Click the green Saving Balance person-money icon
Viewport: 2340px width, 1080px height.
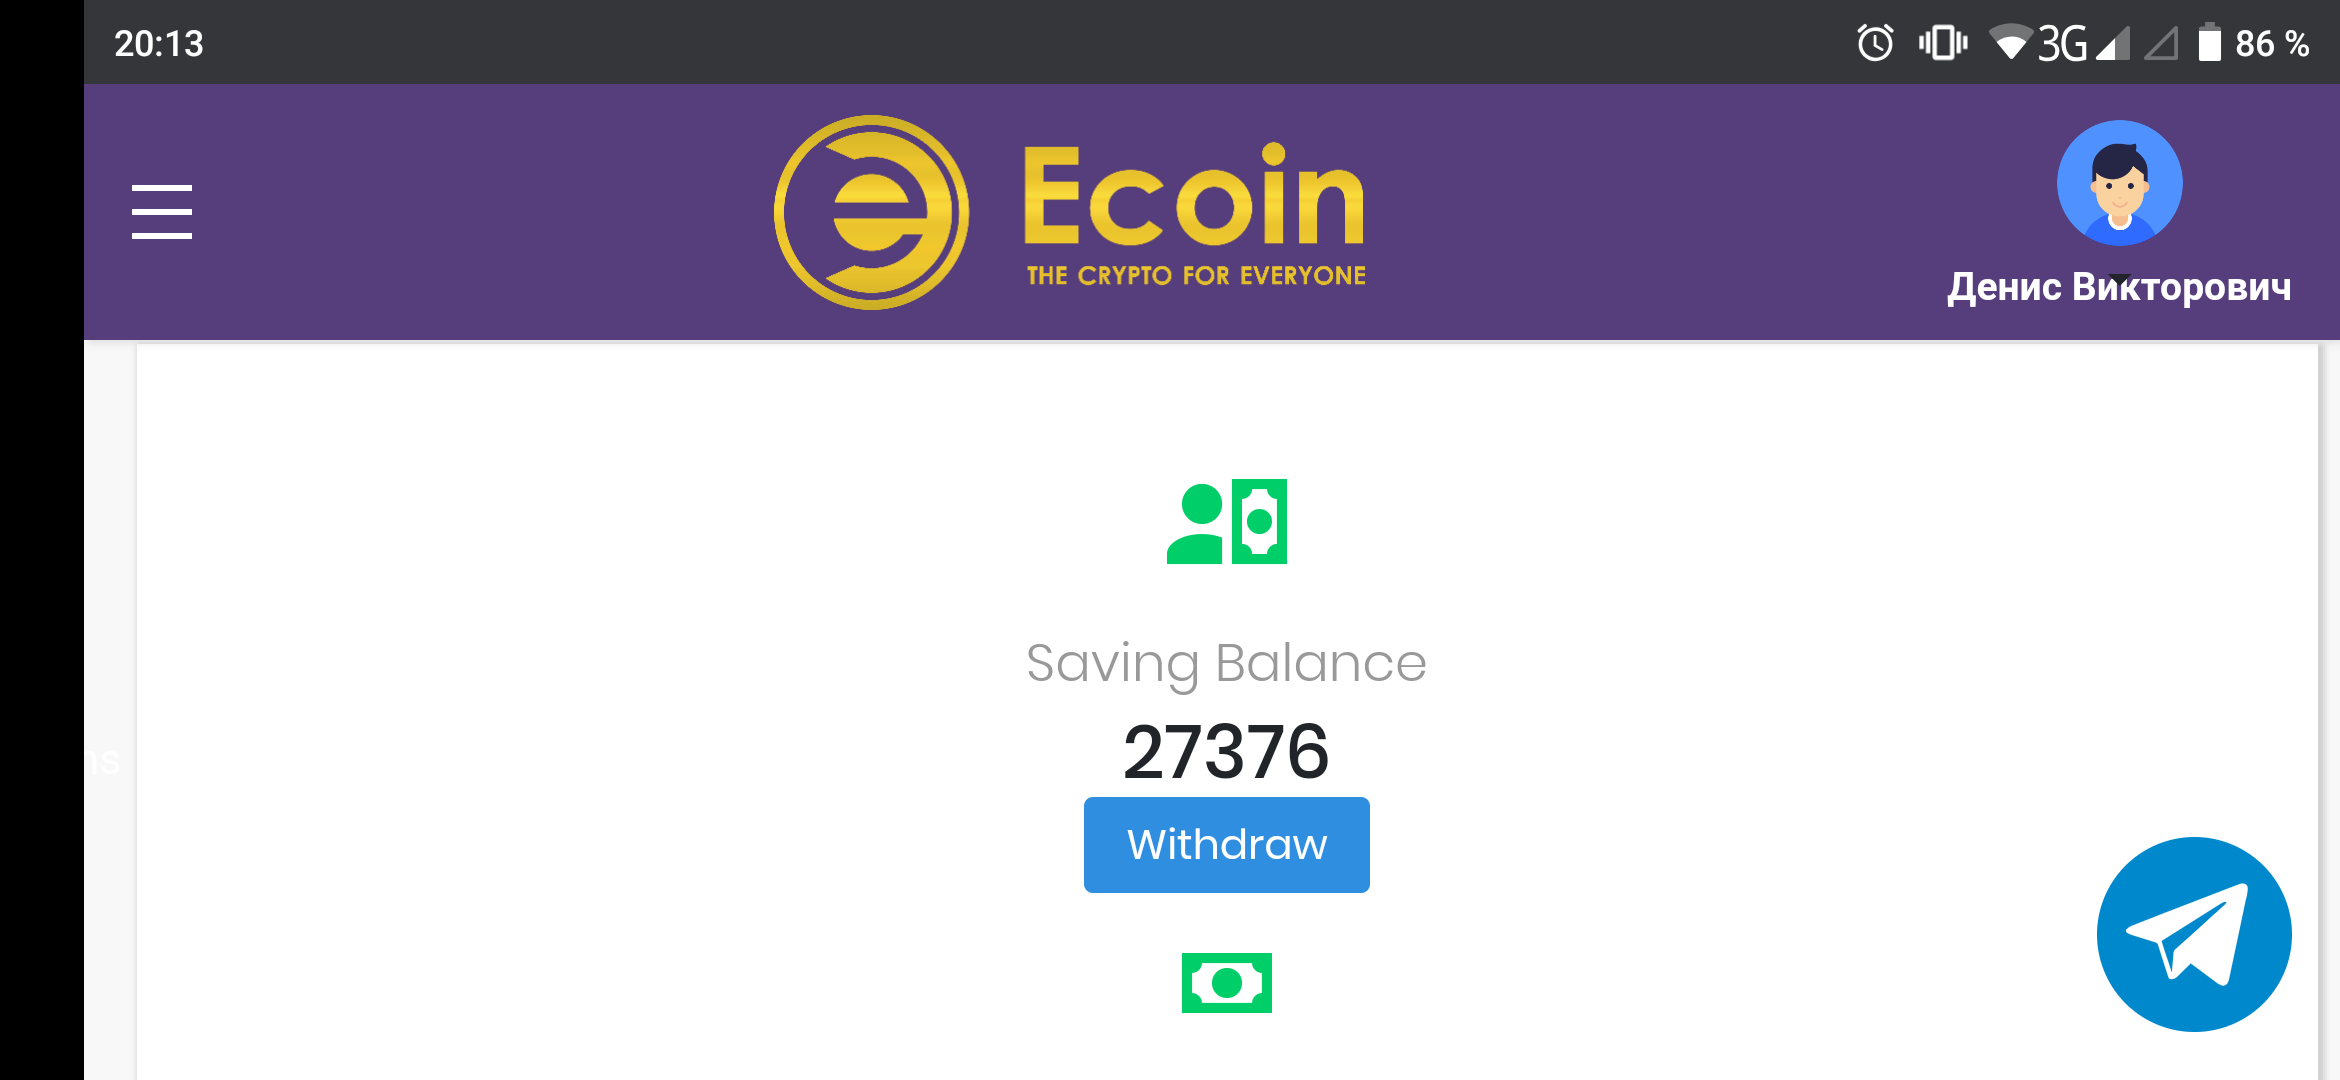1227,522
